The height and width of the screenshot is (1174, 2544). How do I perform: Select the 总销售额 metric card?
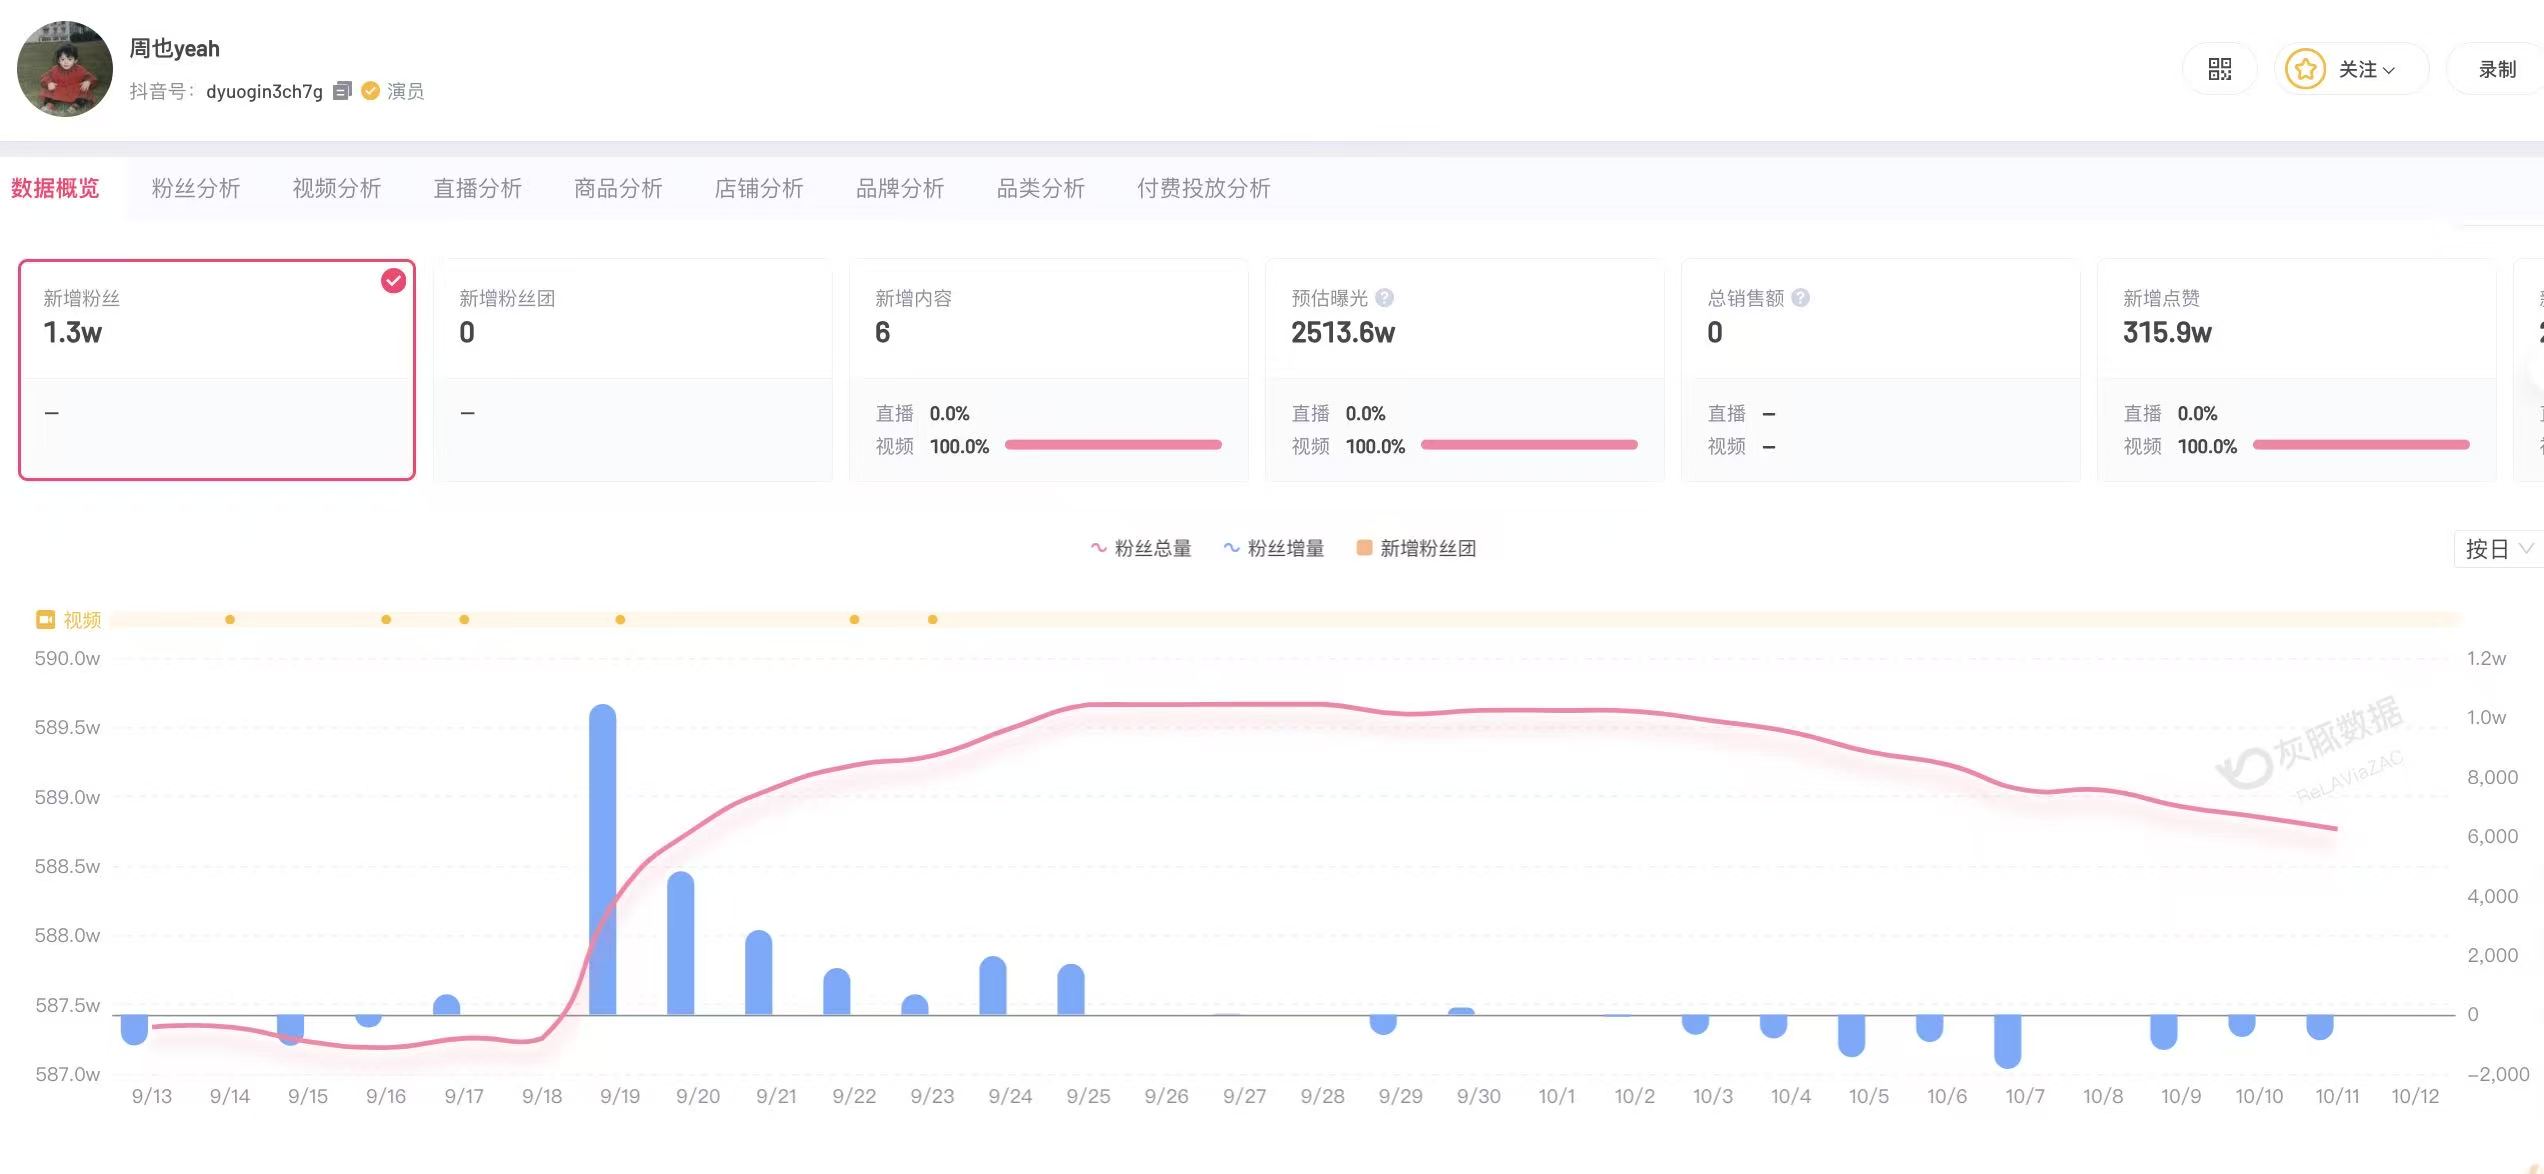[1881, 370]
